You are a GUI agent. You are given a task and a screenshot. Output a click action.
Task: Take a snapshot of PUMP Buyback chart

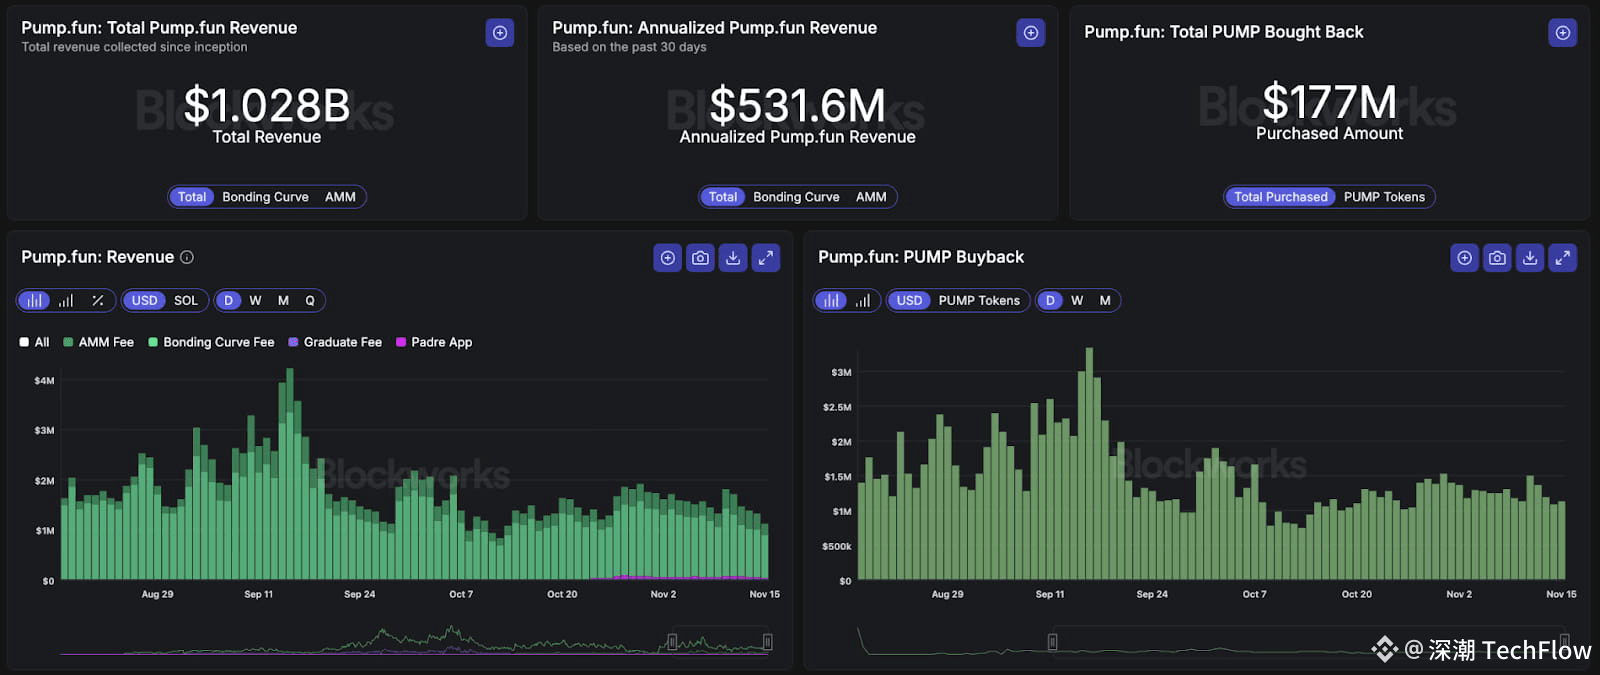[1497, 258]
